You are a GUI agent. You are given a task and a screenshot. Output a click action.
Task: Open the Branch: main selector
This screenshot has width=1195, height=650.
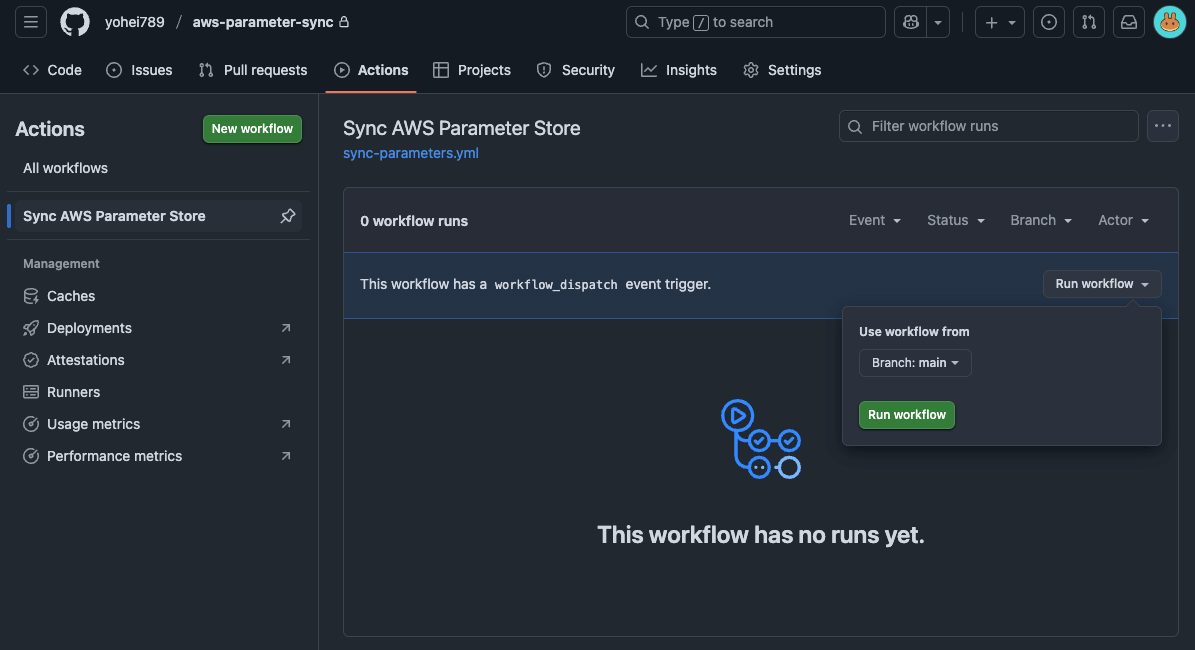[x=914, y=363]
